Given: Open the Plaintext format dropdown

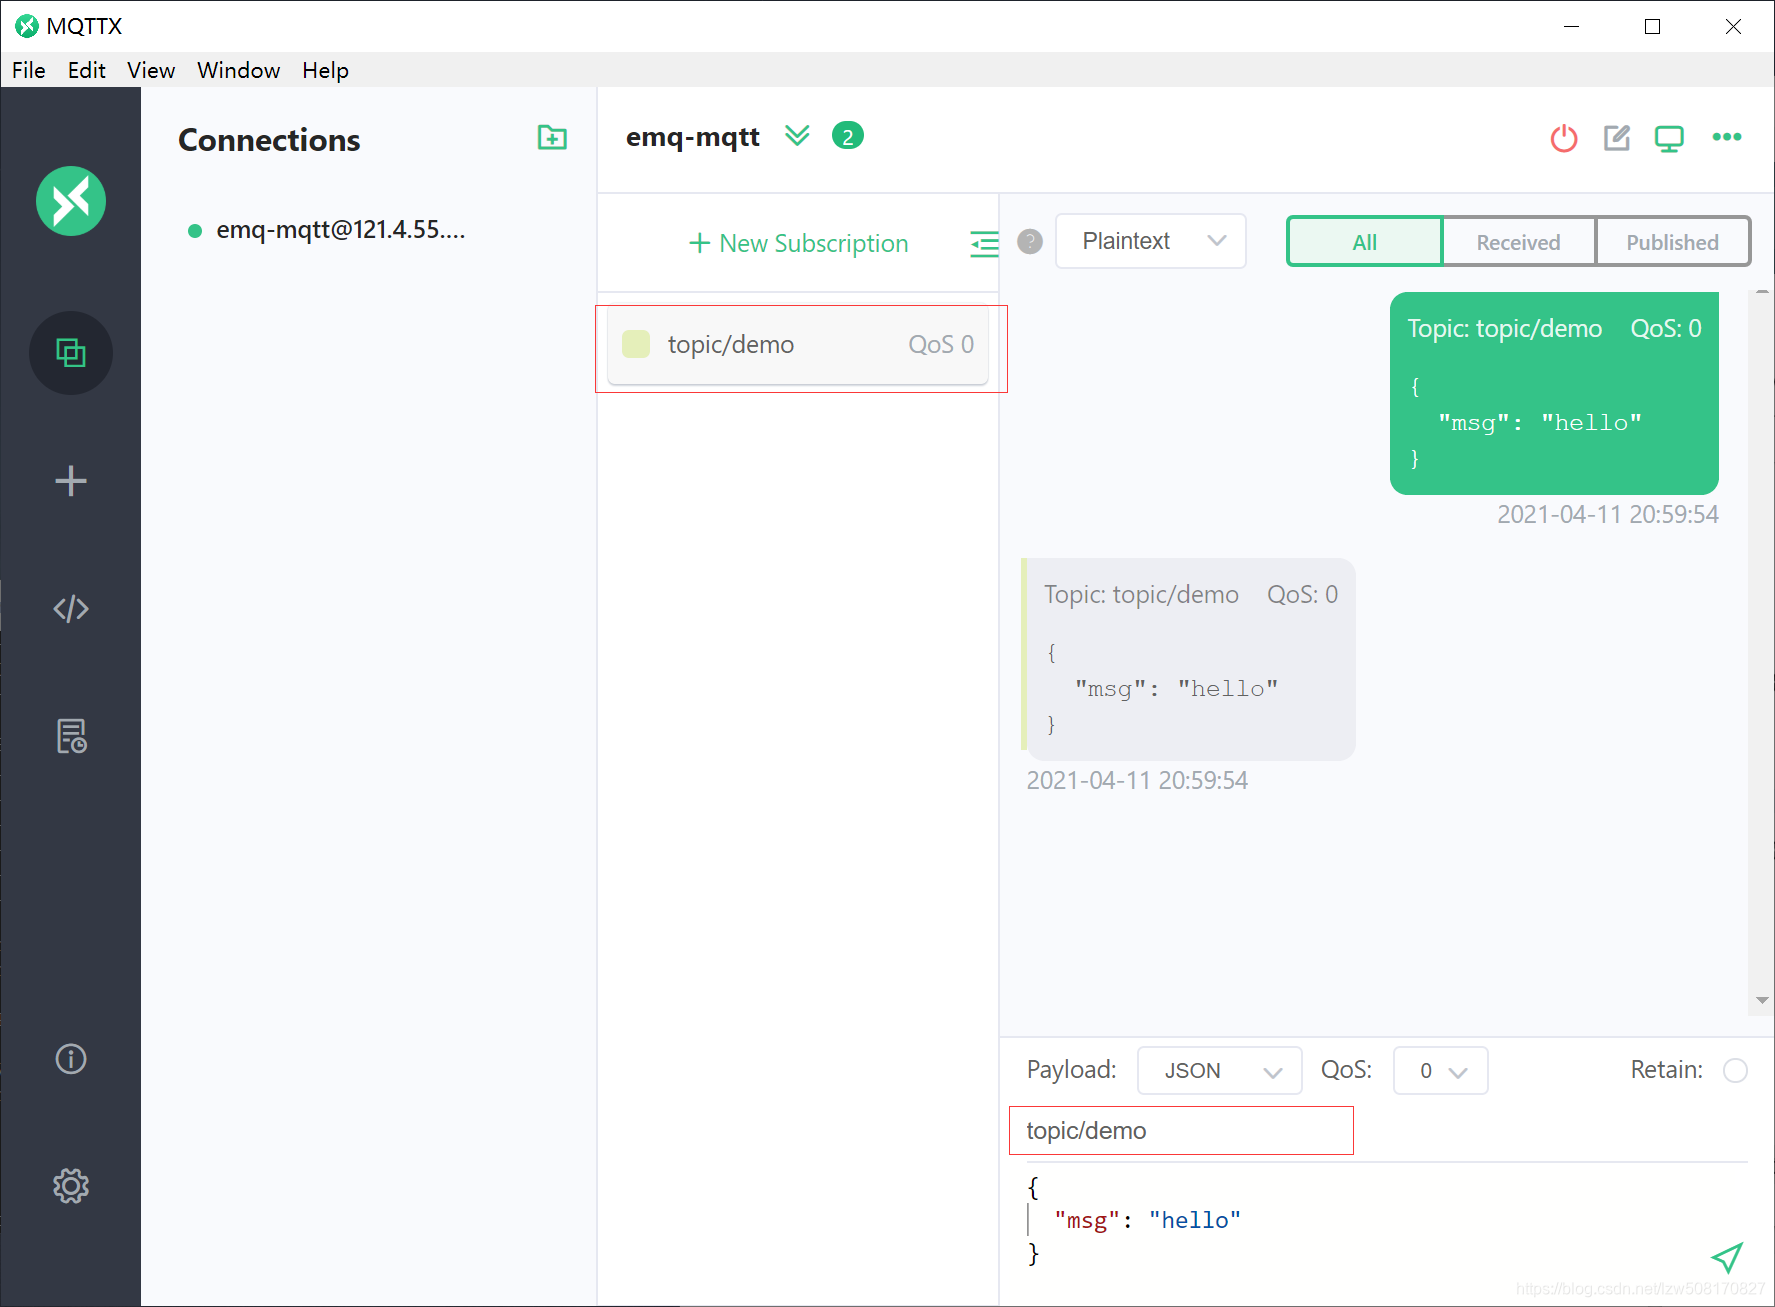Looking at the screenshot, I should 1151,241.
